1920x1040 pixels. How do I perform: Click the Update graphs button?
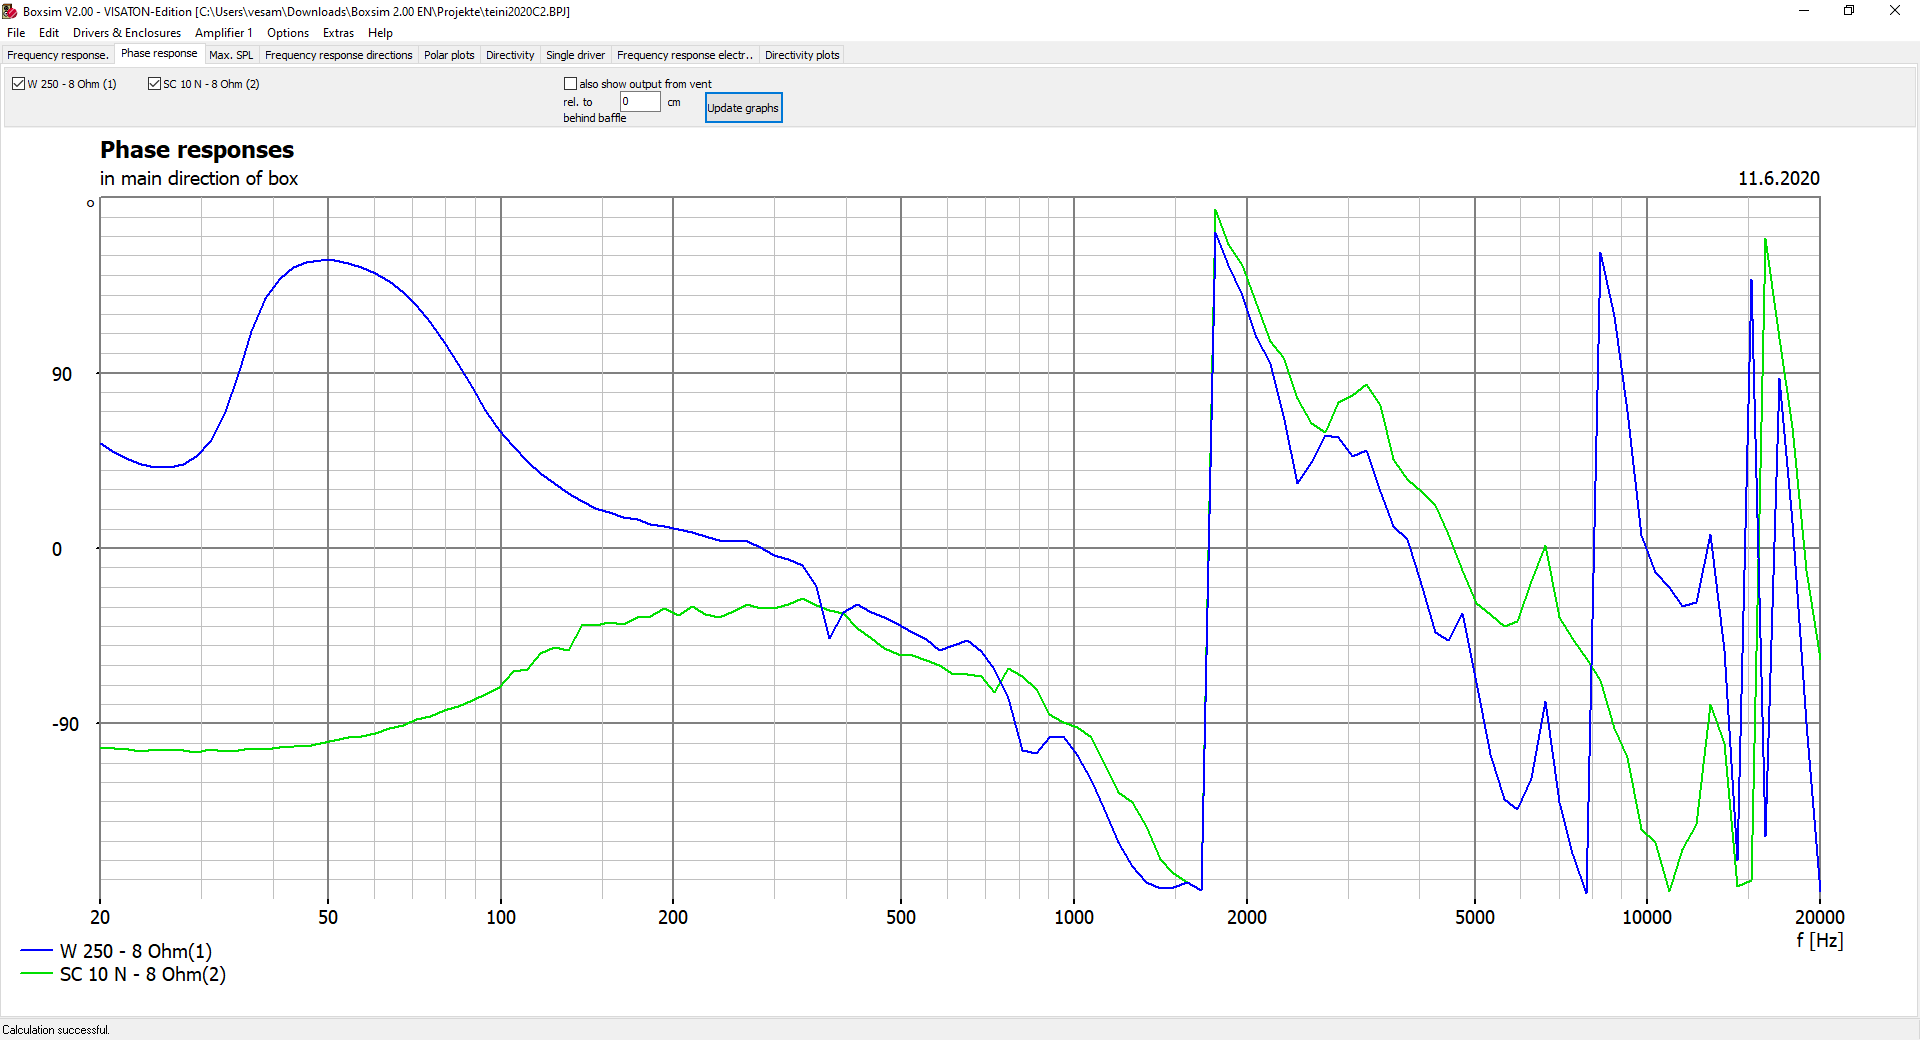743,108
